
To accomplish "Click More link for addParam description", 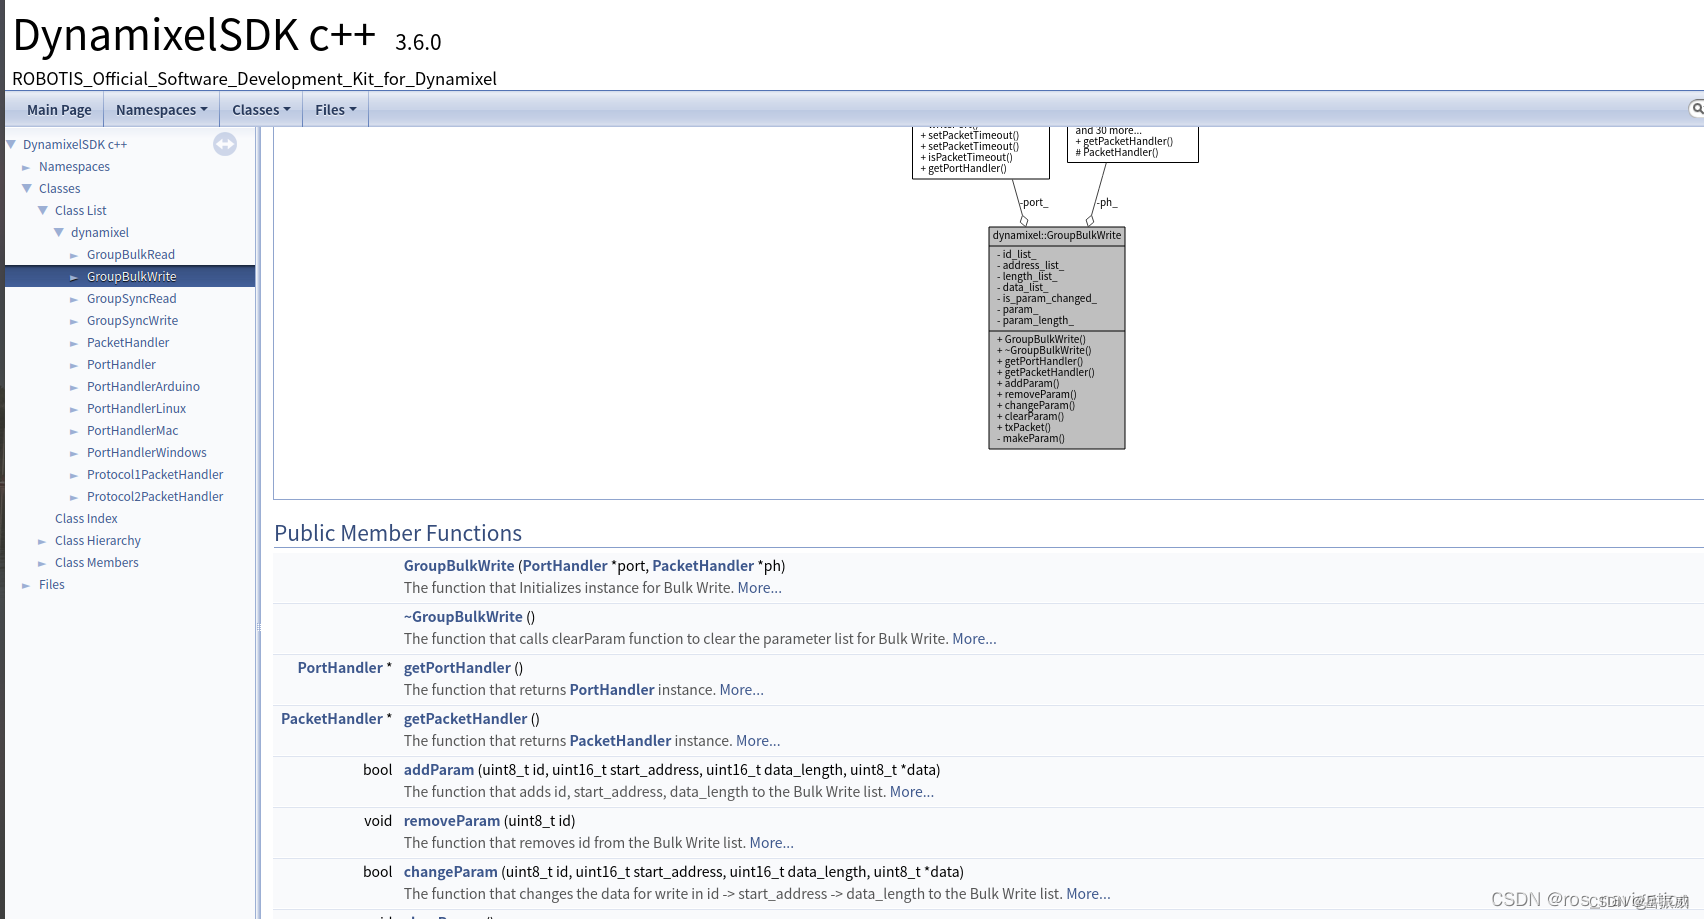I will coord(912,792).
